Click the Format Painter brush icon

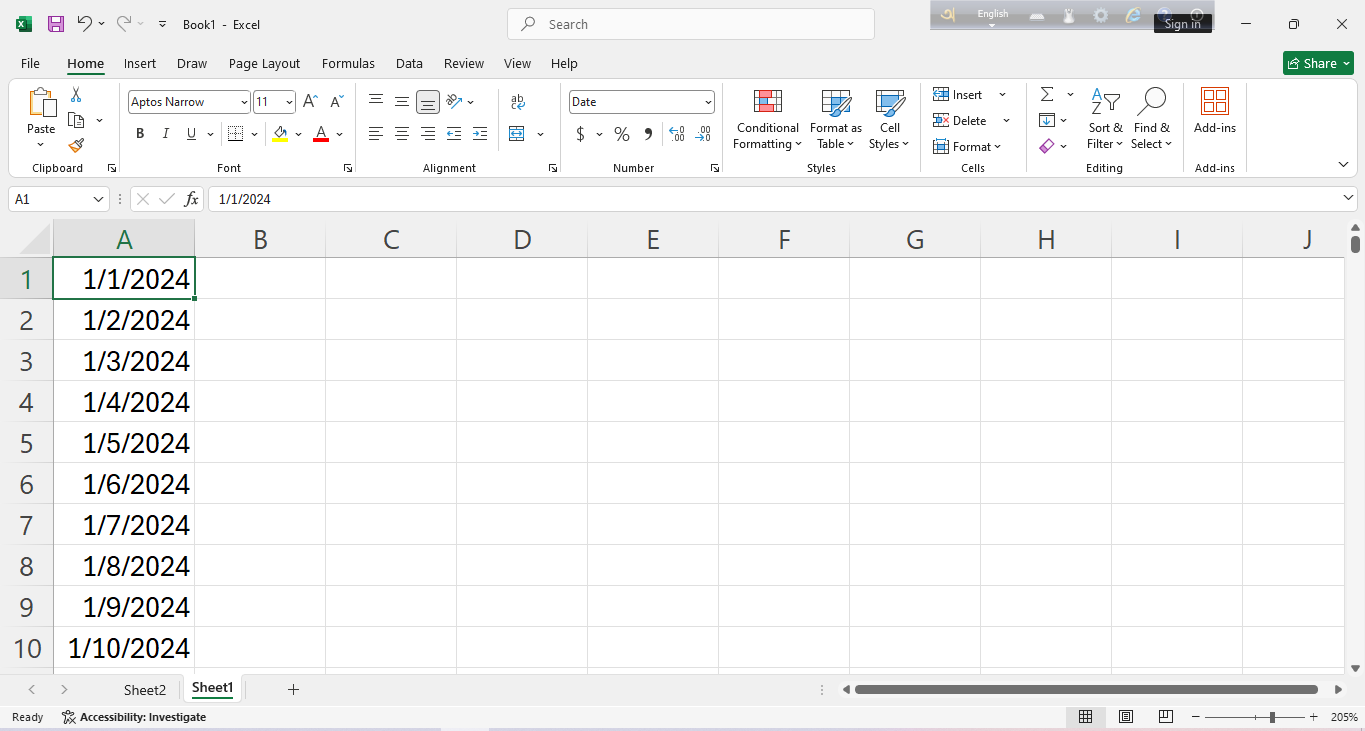76,146
